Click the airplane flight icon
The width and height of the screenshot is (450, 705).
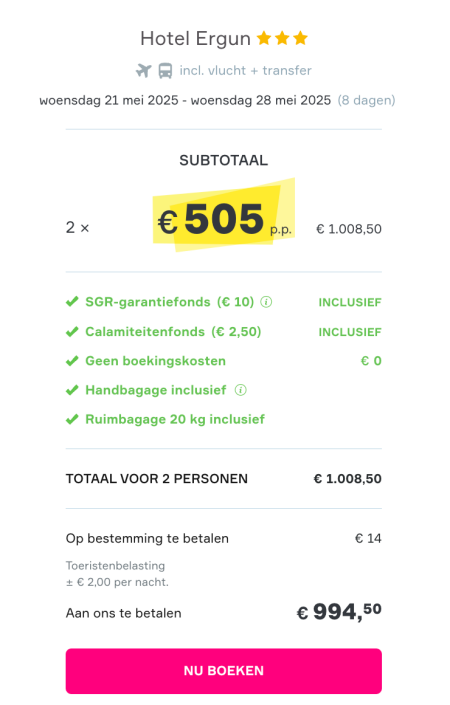144,71
